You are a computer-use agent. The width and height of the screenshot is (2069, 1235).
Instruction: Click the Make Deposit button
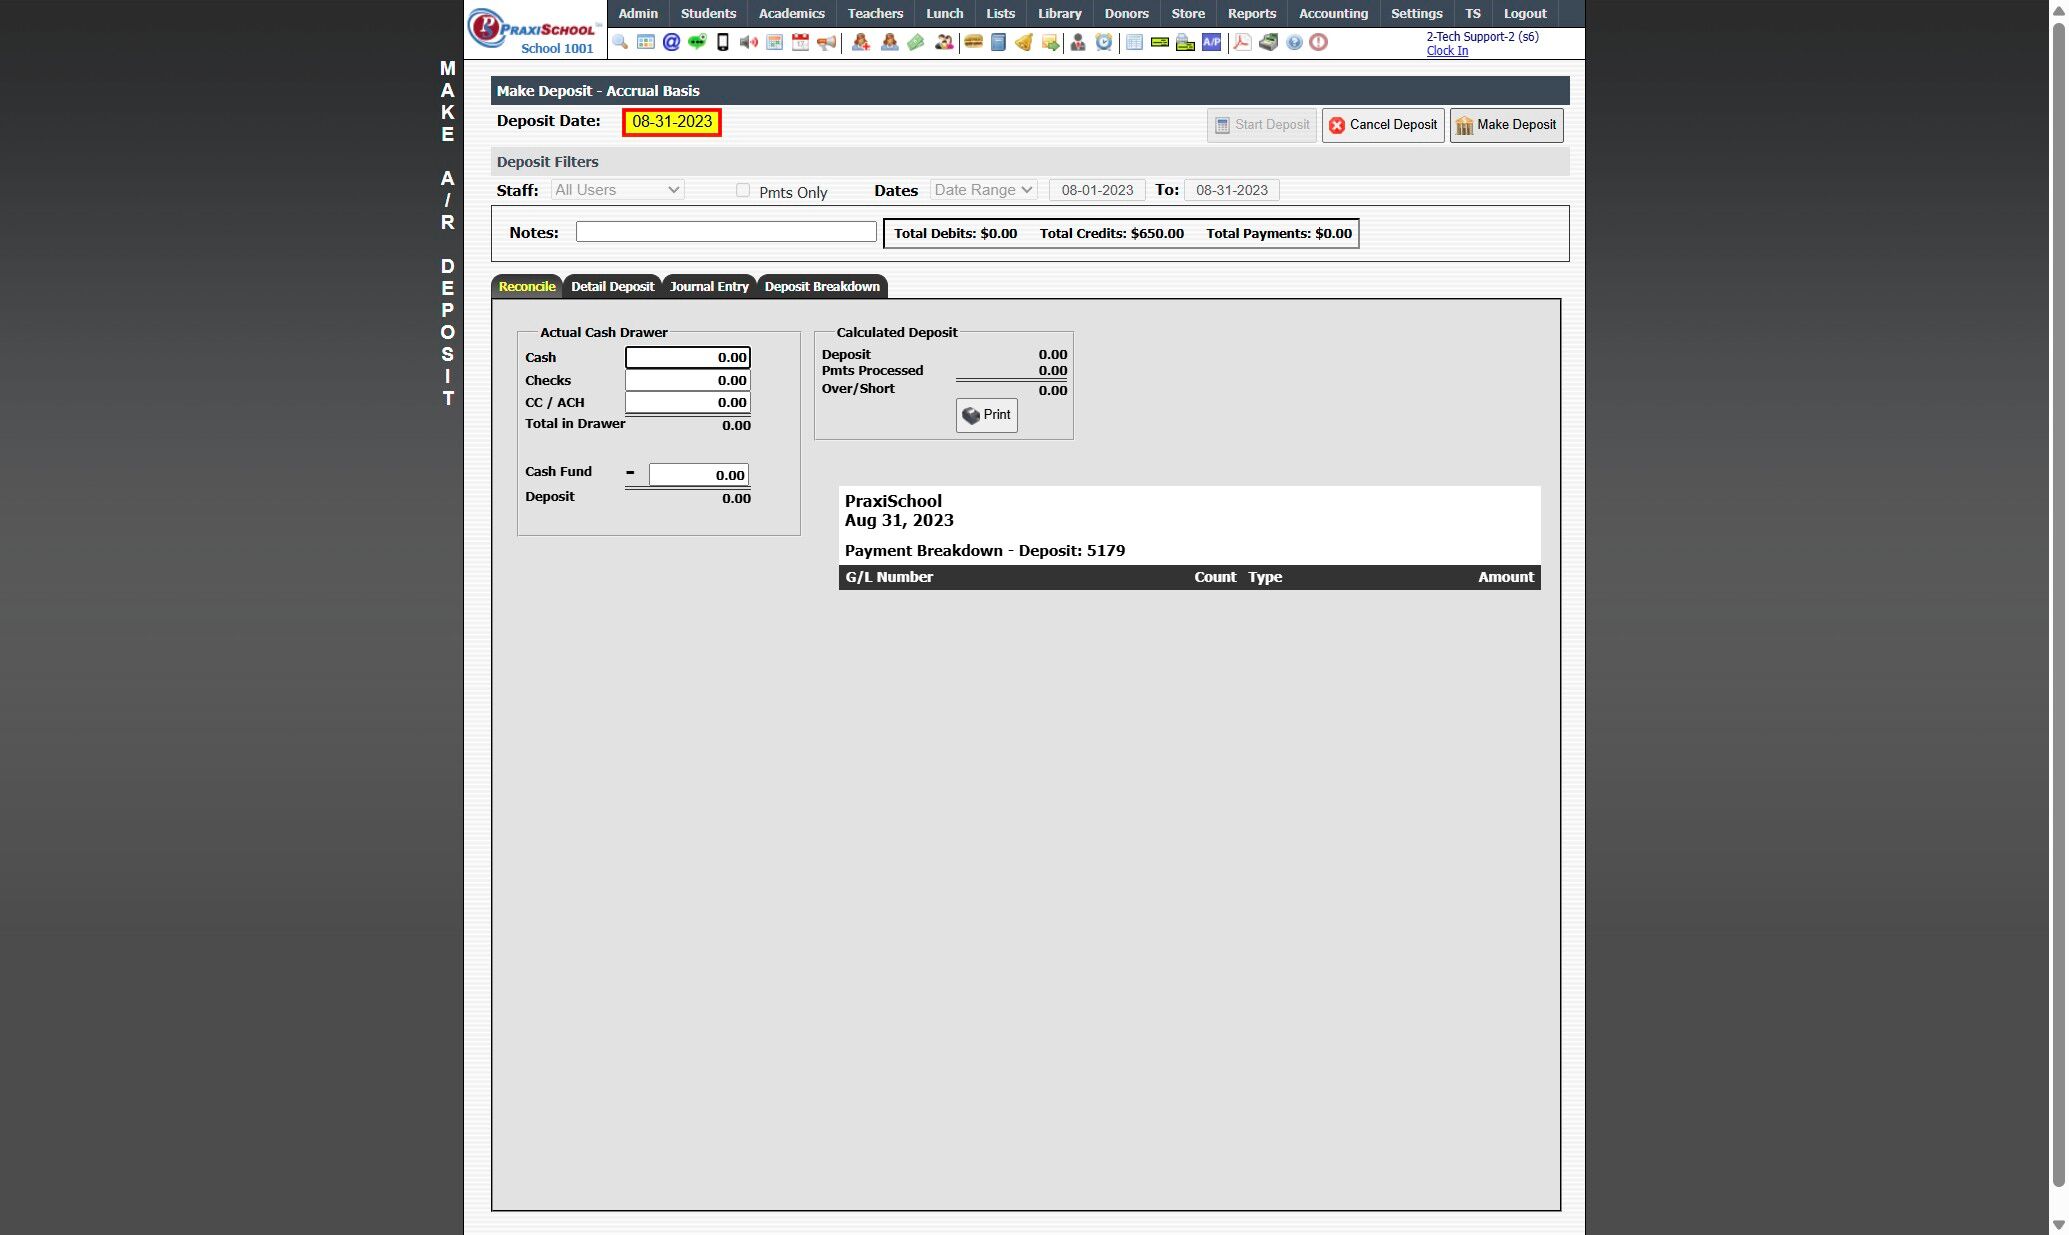tap(1506, 125)
